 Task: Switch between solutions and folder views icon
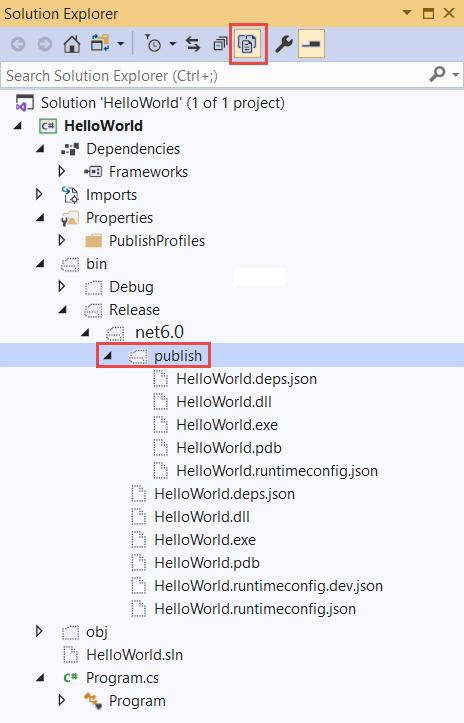(x=100, y=44)
